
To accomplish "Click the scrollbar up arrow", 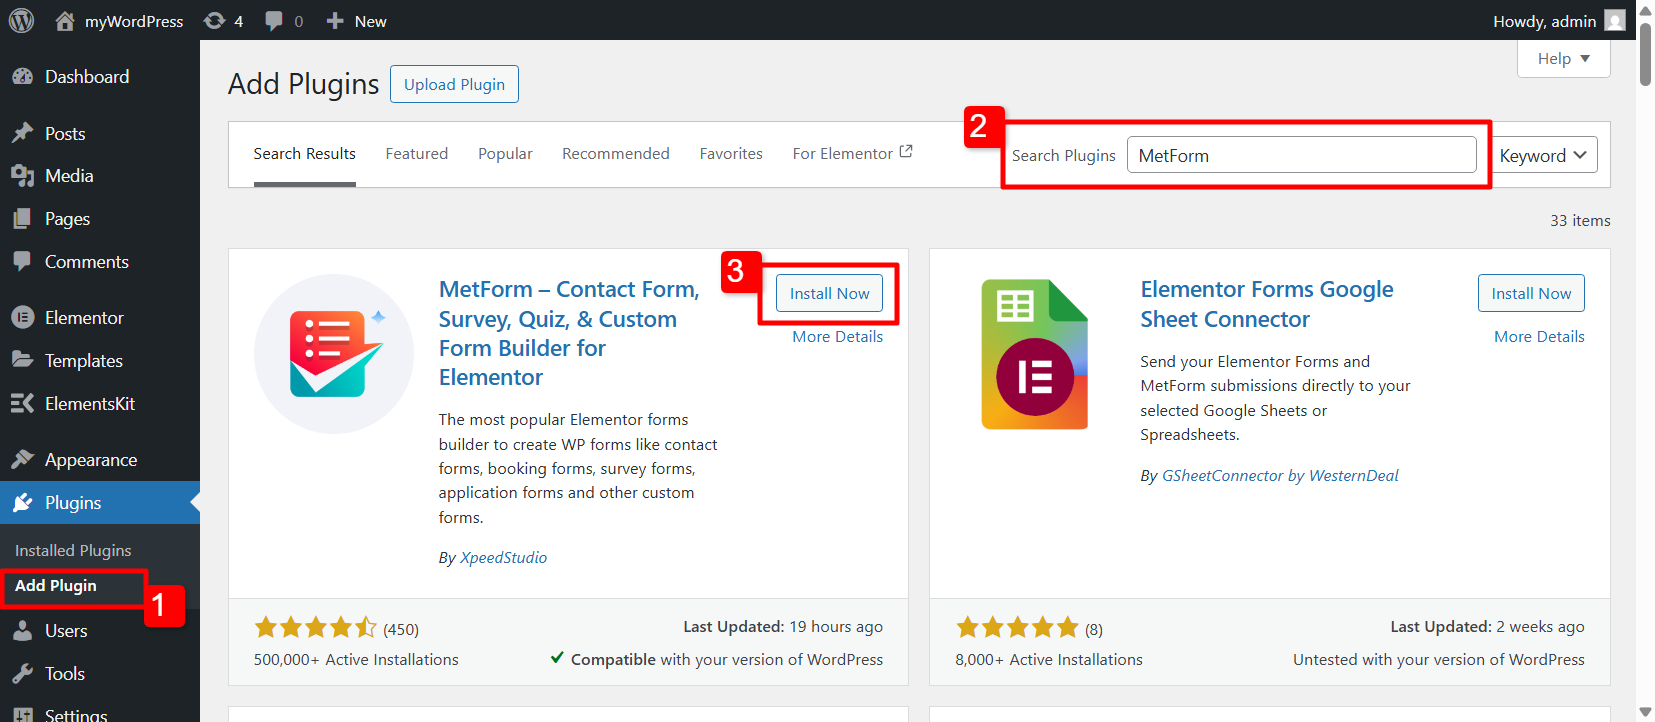I will pyautogui.click(x=1645, y=10).
